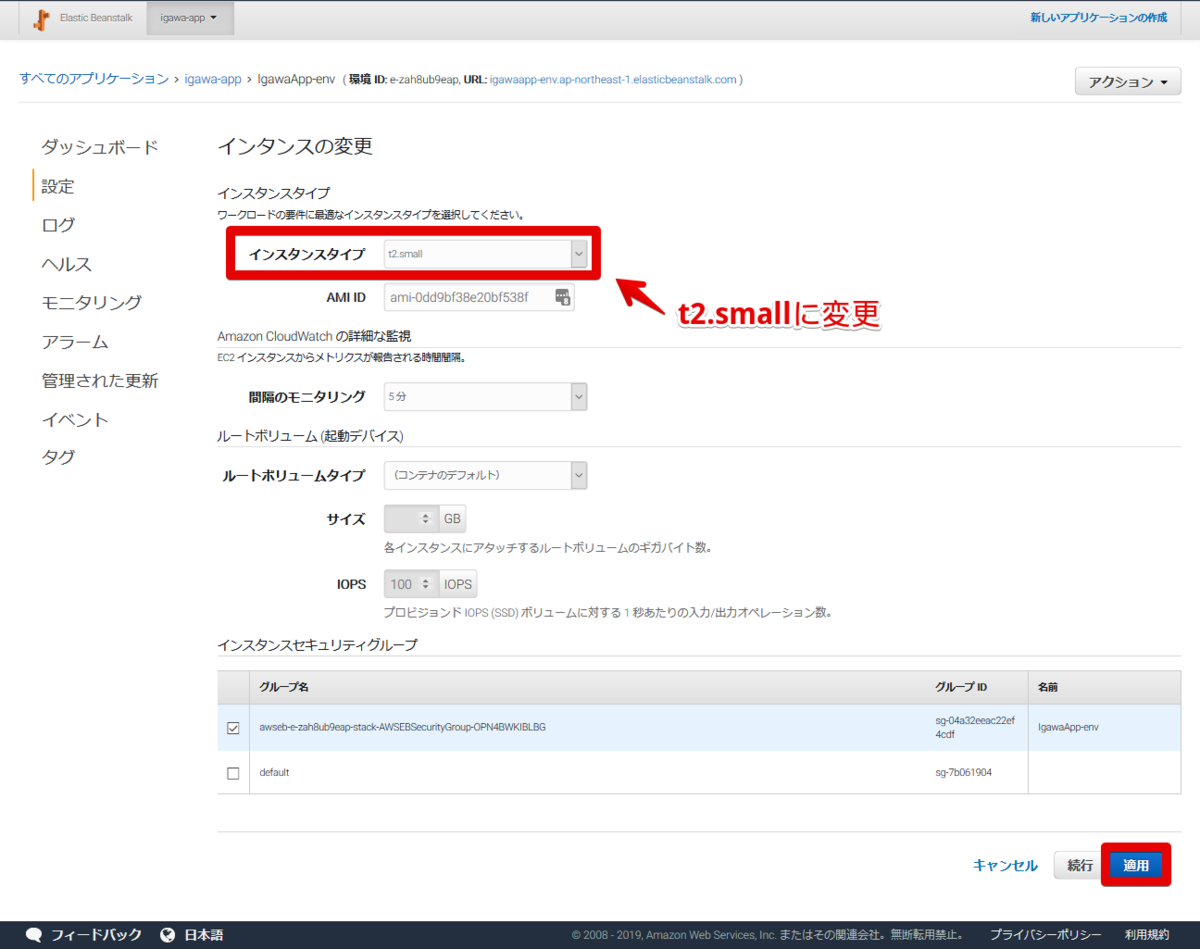Click the globe icon next to 日本語
Image resolution: width=1200 pixels, height=949 pixels.
point(166,934)
